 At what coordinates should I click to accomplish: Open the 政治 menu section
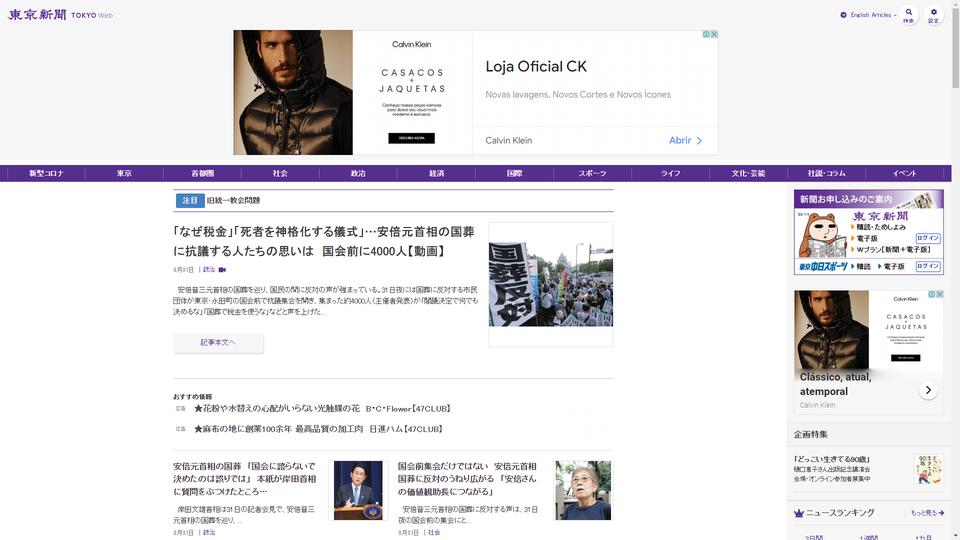click(358, 173)
